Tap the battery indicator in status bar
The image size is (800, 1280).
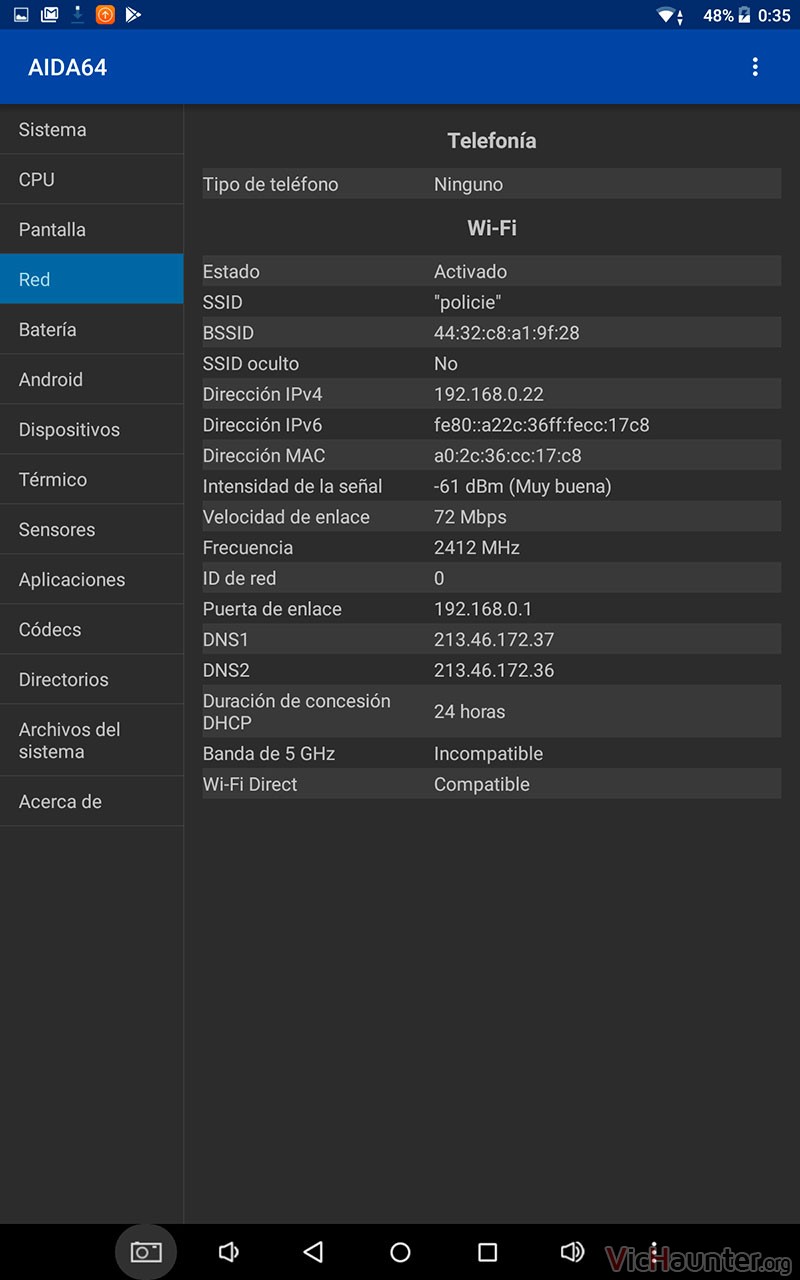tap(743, 15)
